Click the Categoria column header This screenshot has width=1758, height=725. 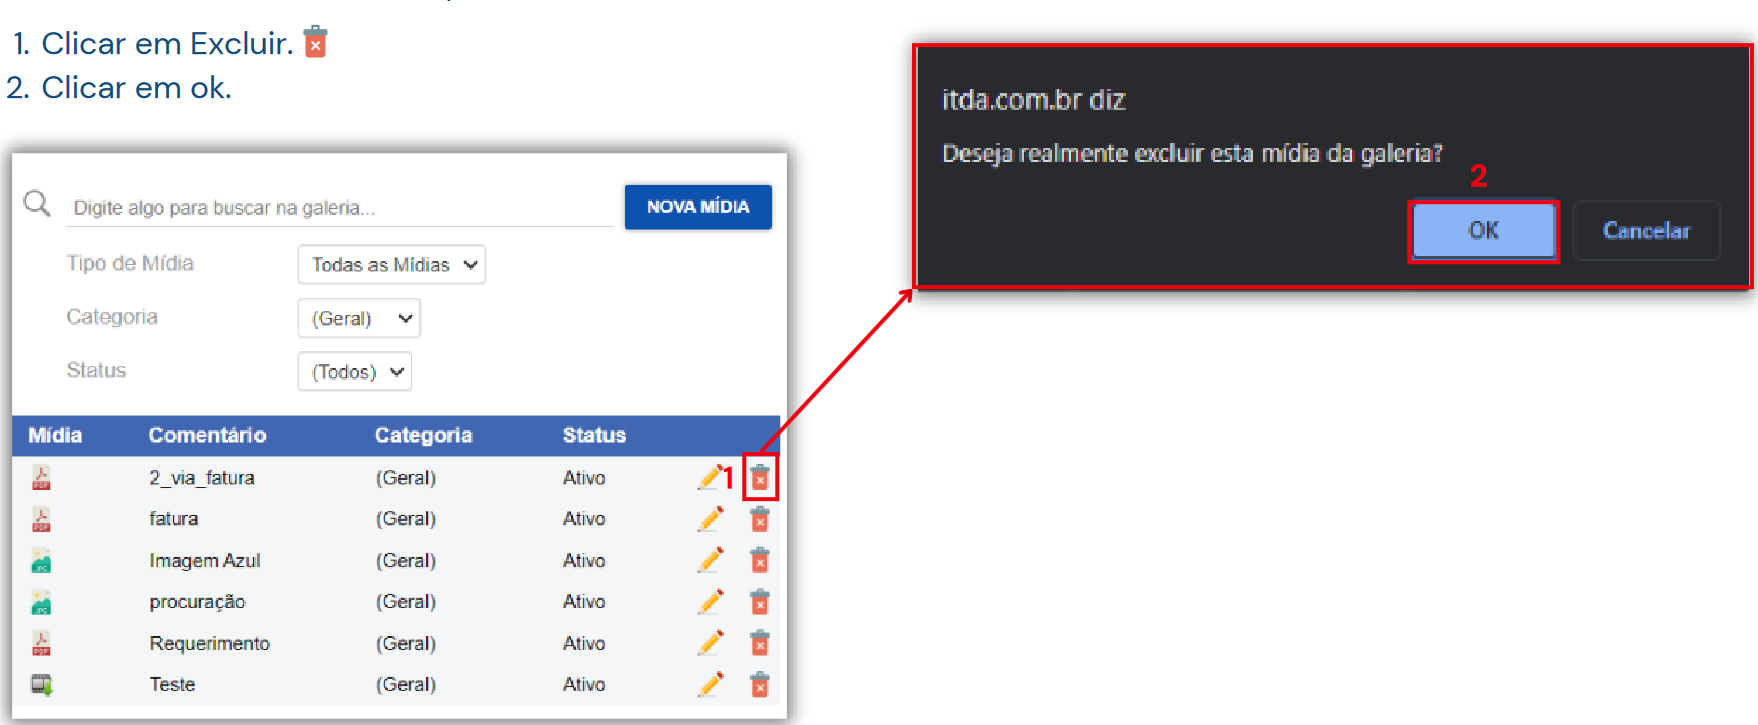click(x=423, y=435)
